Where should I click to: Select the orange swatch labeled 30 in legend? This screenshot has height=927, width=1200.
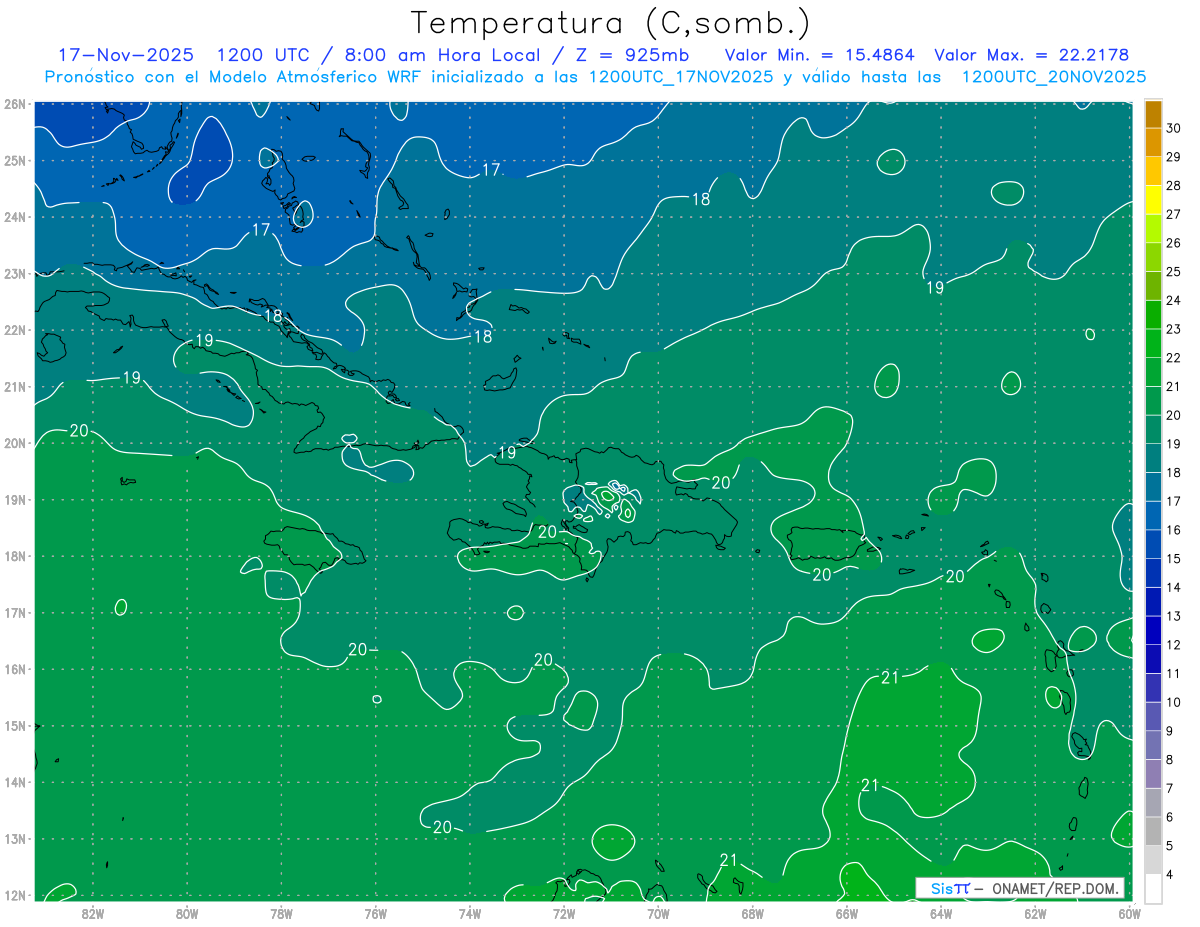click(x=1153, y=114)
